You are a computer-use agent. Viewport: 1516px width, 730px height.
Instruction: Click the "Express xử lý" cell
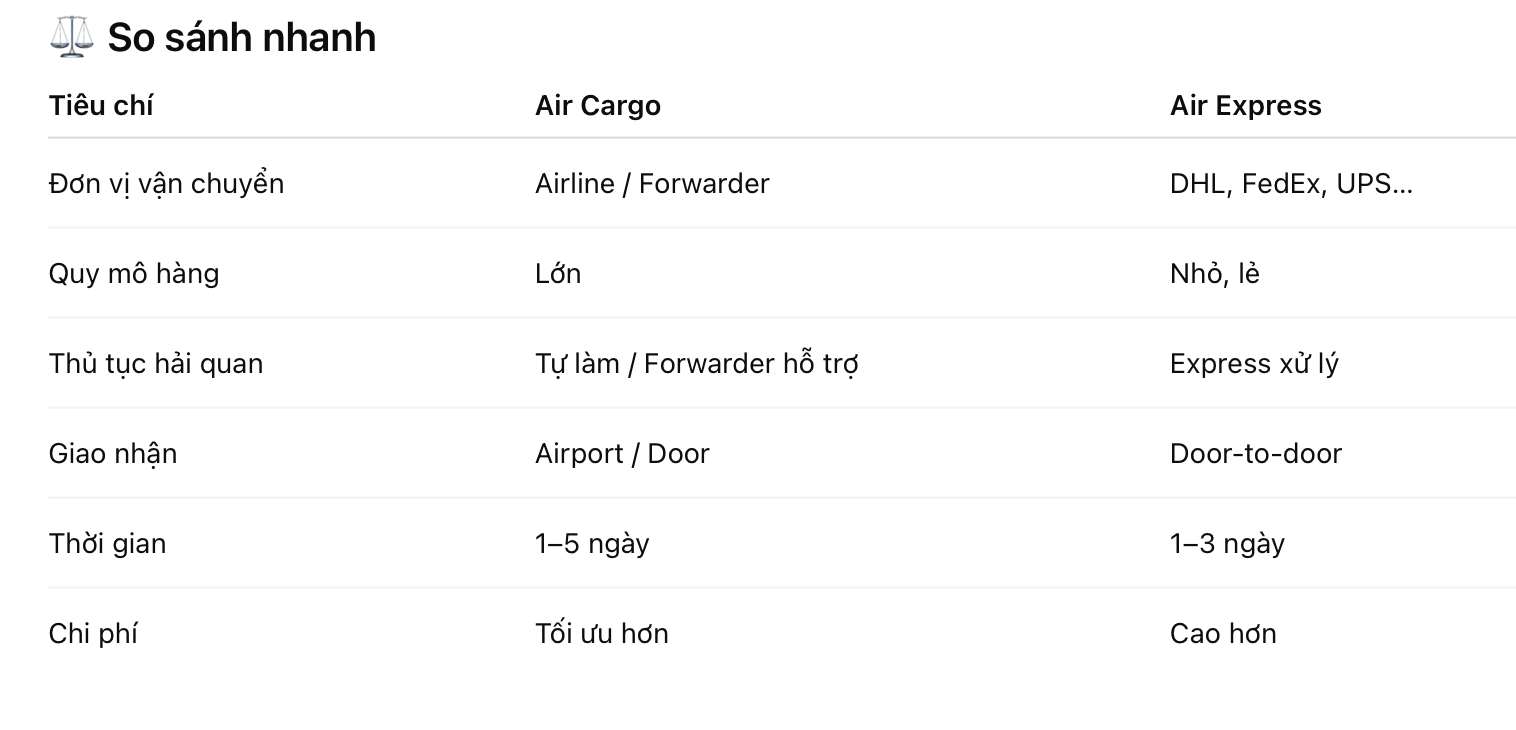pos(1254,364)
